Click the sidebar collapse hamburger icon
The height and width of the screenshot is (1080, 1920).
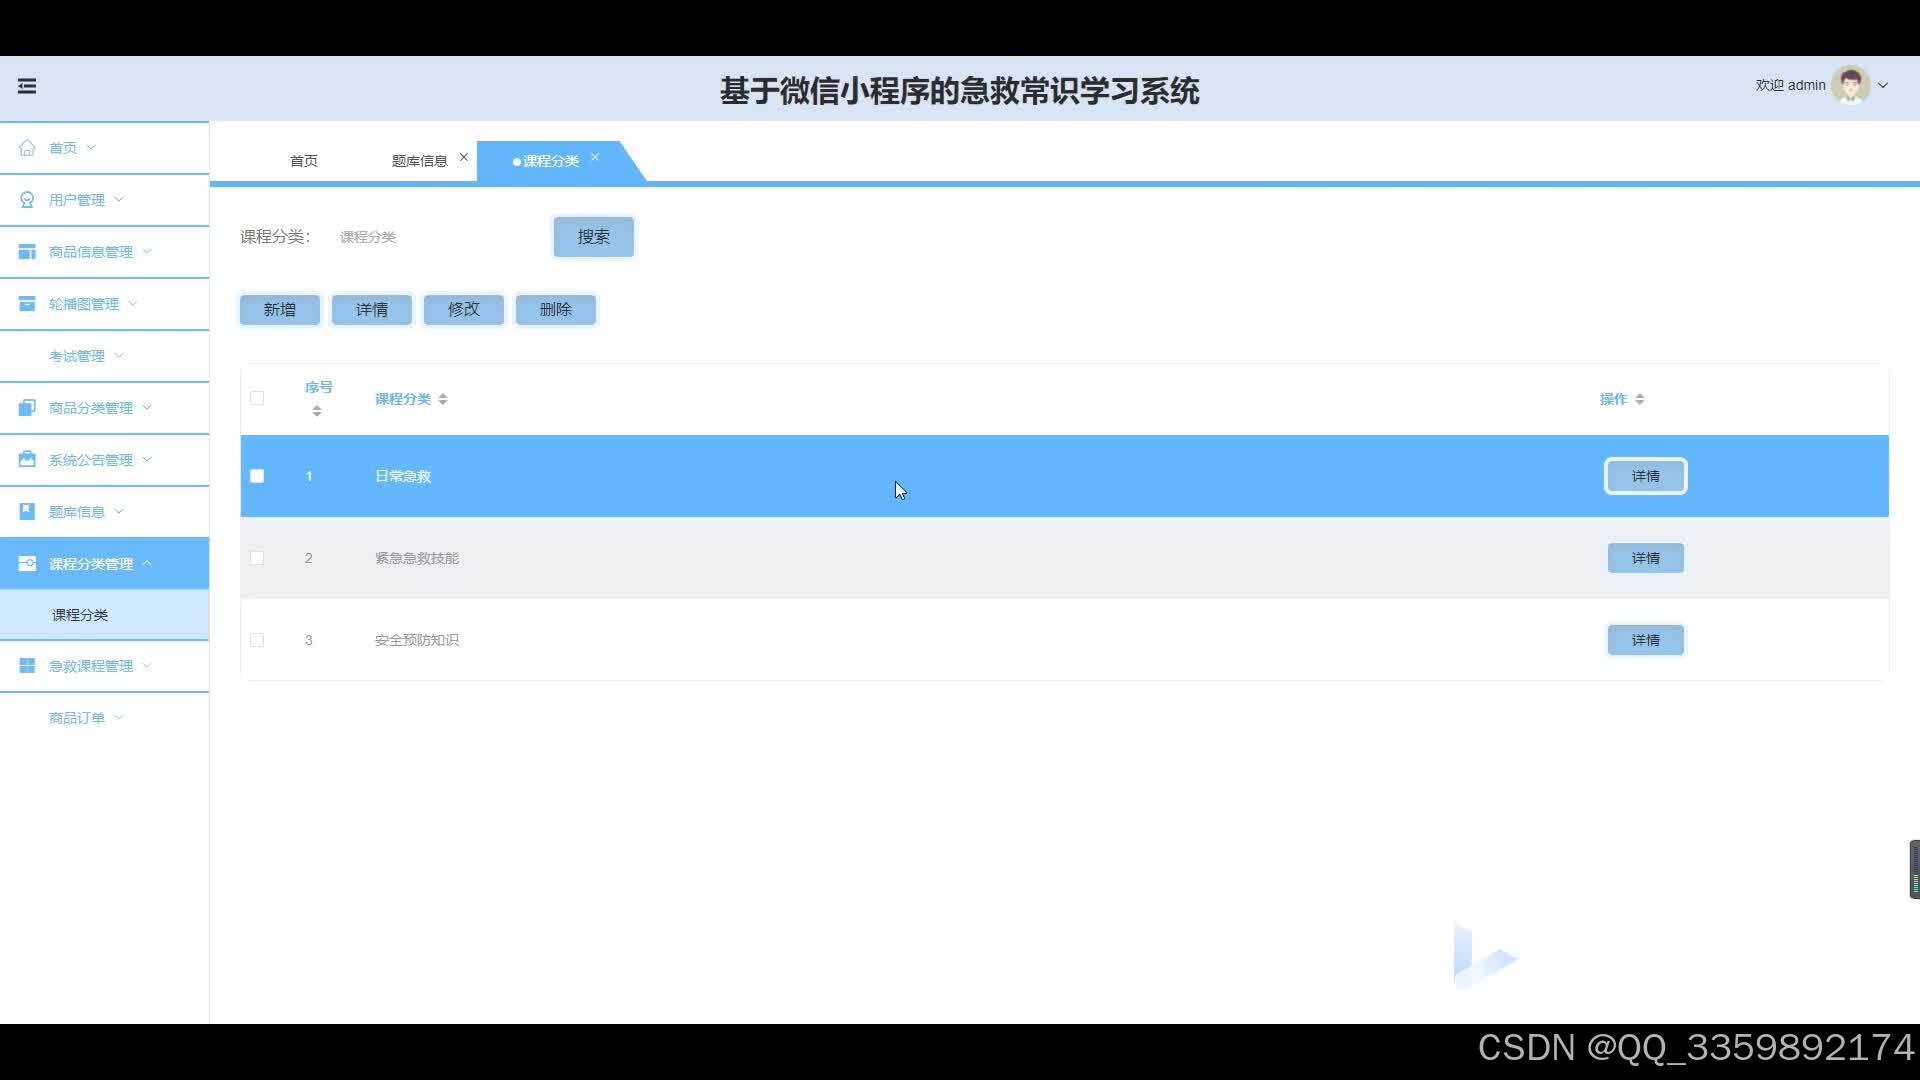[27, 86]
